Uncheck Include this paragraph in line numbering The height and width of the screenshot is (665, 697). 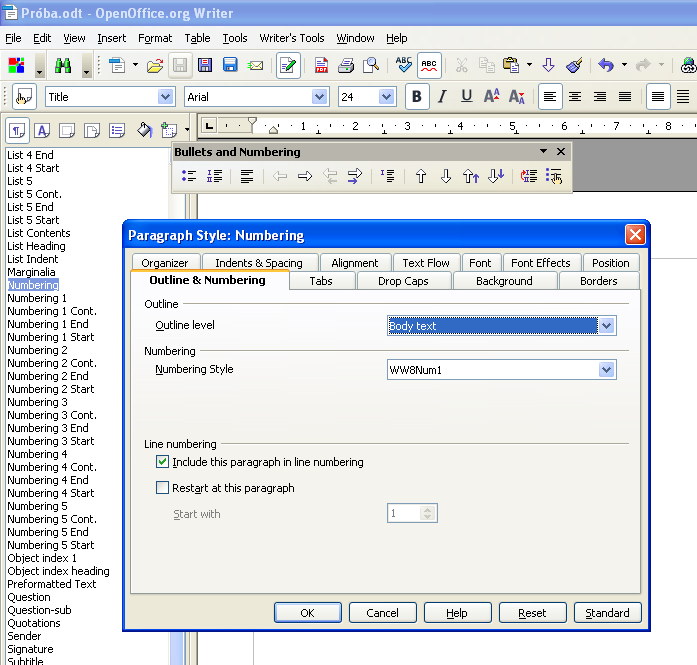[x=163, y=462]
